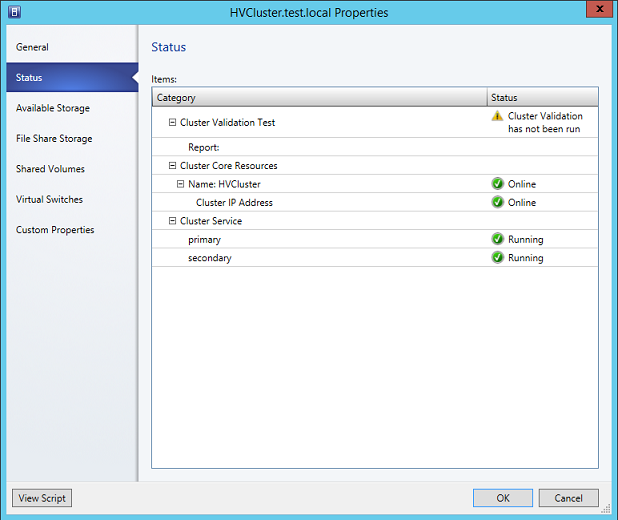Open the Shared Volumes page
This screenshot has height=520, width=618.
(x=50, y=169)
